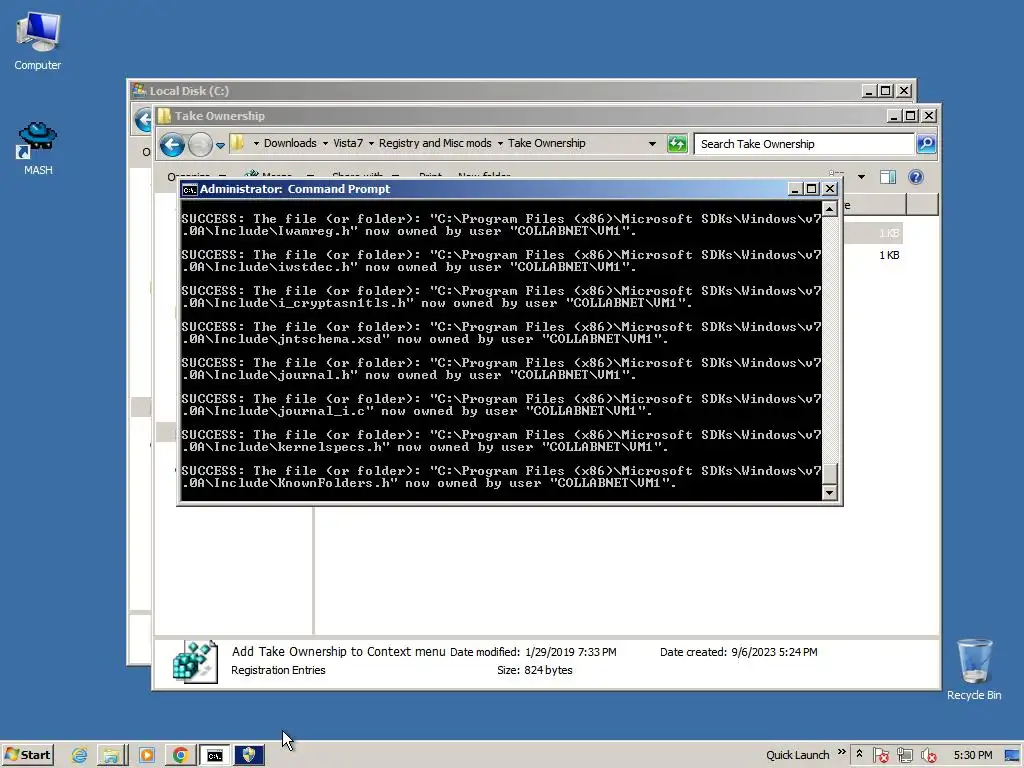Expand the arrow before Downloads breadcrumb

click(x=256, y=144)
